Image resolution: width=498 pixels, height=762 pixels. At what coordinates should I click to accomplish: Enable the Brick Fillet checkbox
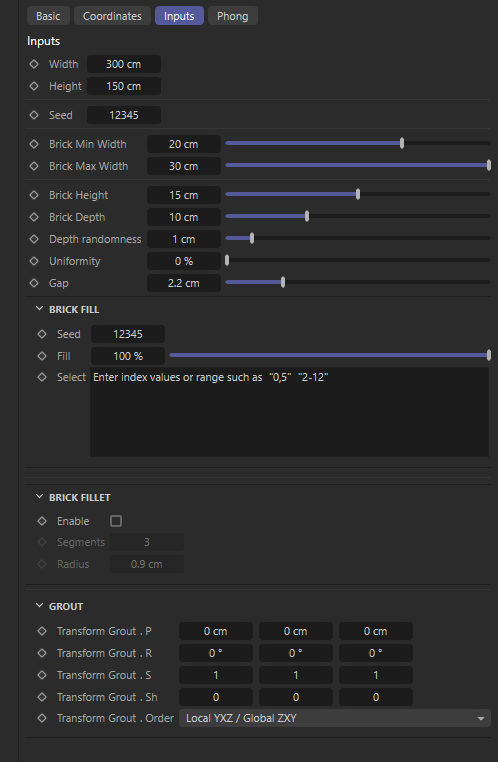click(x=116, y=521)
